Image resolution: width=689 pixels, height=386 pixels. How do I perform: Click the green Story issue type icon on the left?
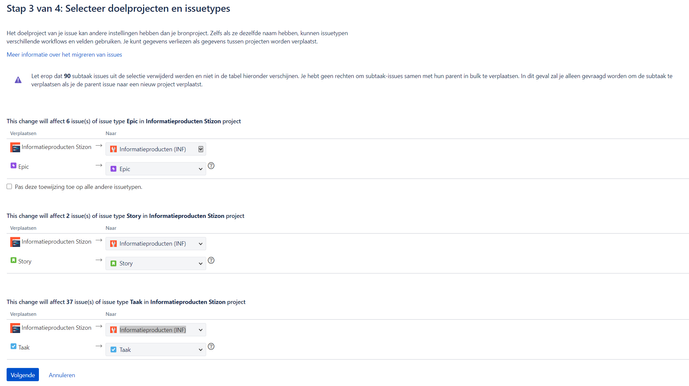14,260
